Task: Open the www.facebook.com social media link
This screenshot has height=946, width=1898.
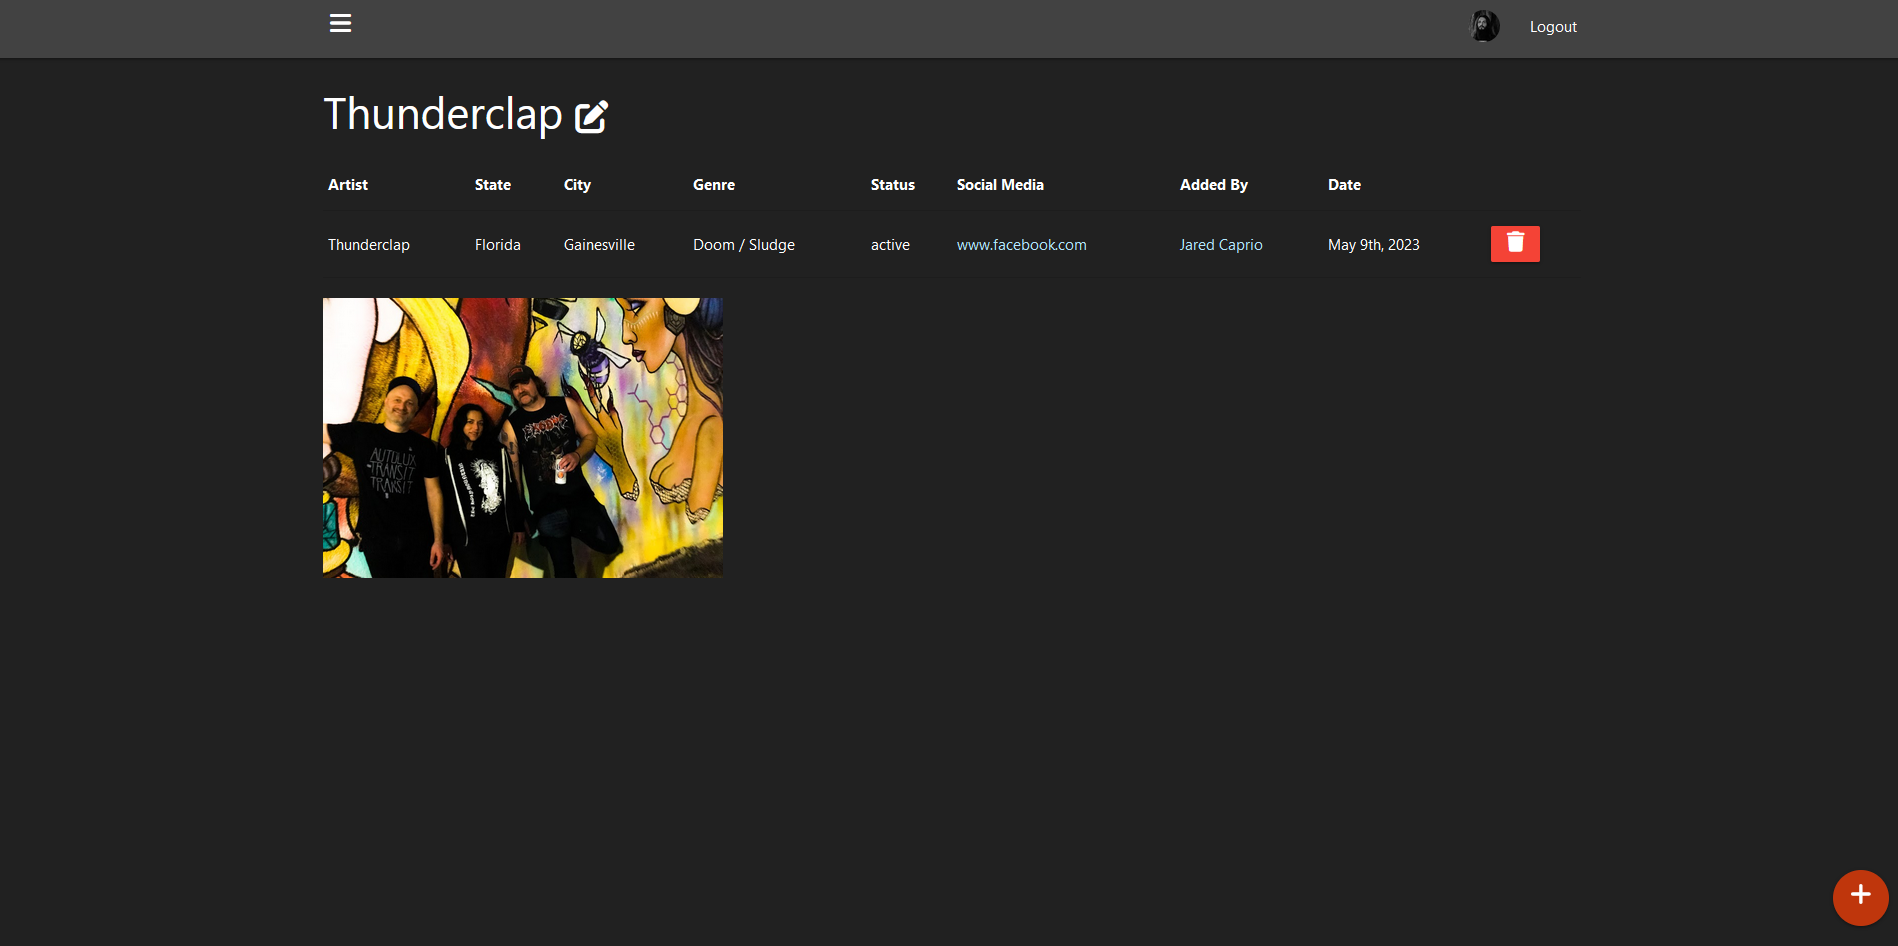Action: [x=1021, y=245]
